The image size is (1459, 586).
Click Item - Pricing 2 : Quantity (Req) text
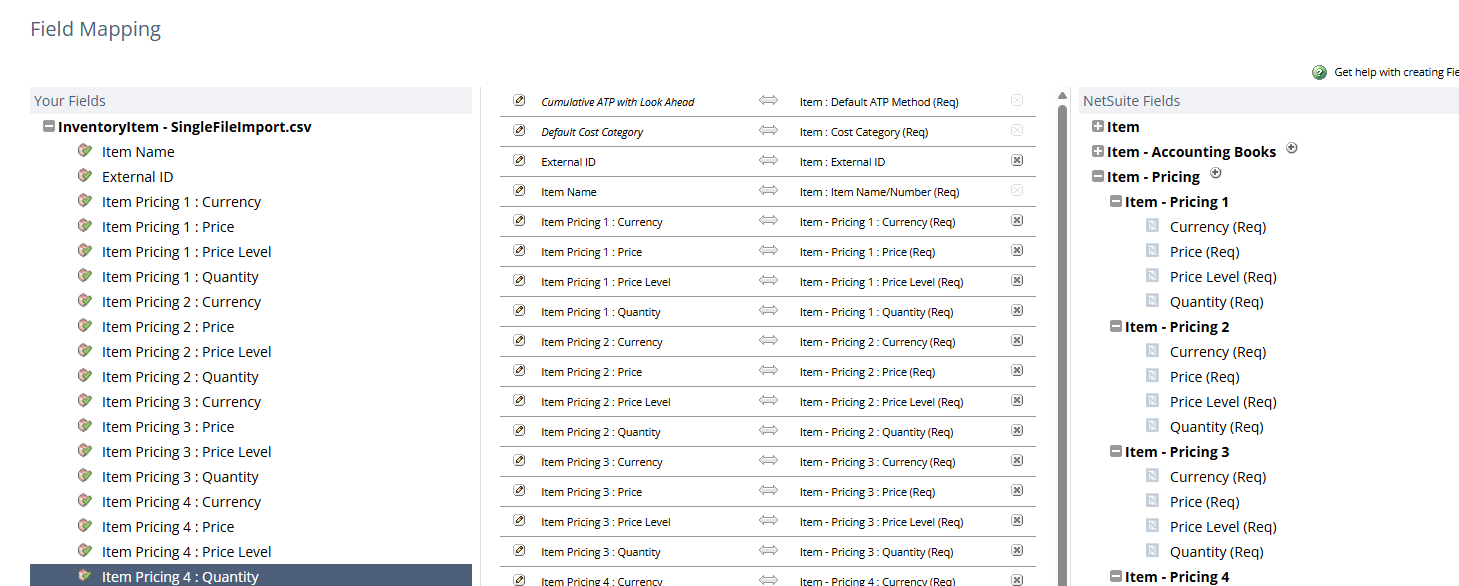[x=876, y=432]
